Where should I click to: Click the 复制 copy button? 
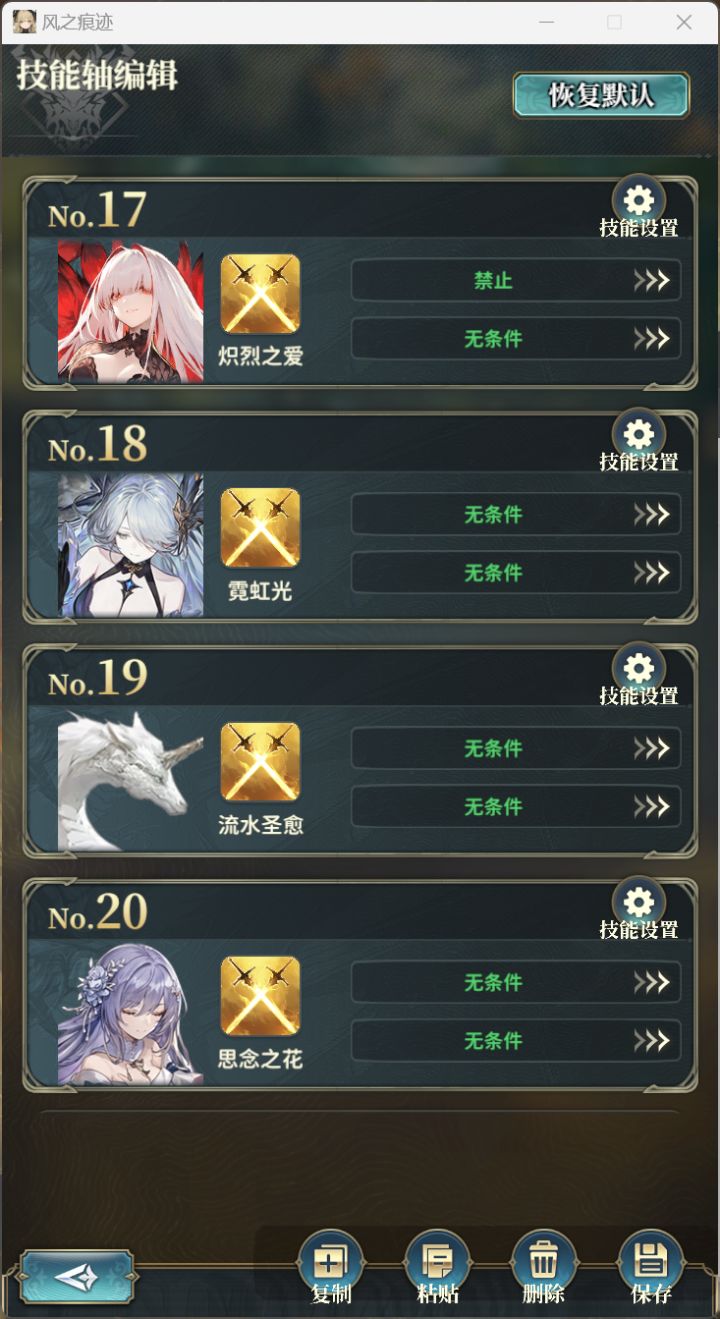[x=331, y=1266]
